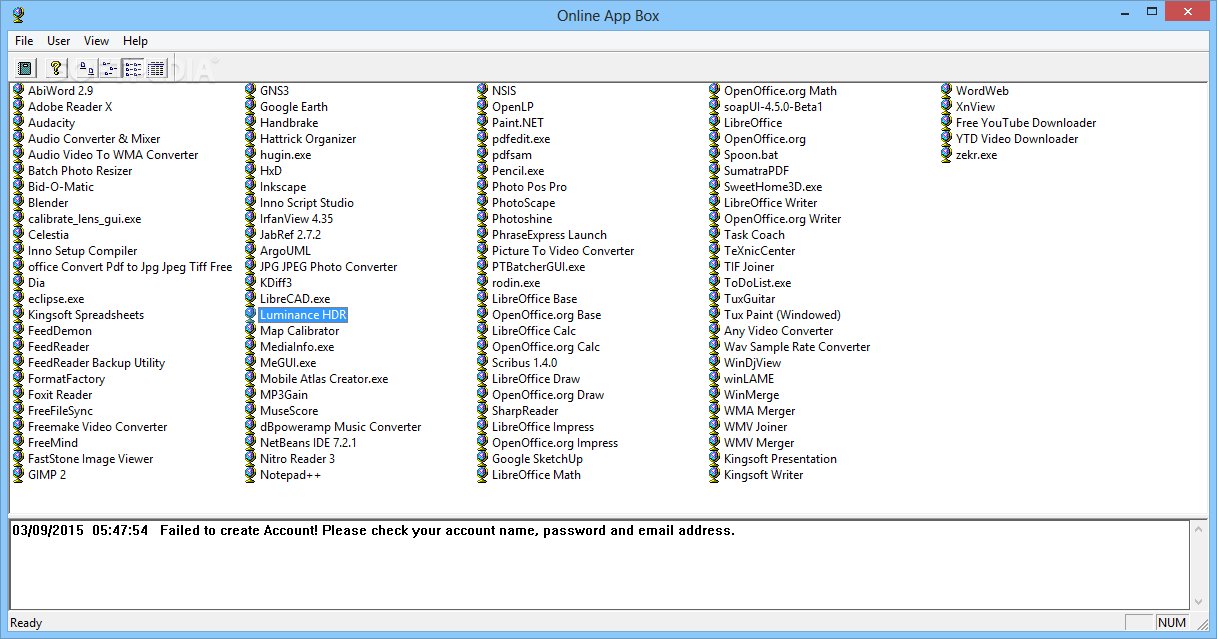The image size is (1217, 639).
Task: Select Free YouTube Downloader
Action: 1026,123
